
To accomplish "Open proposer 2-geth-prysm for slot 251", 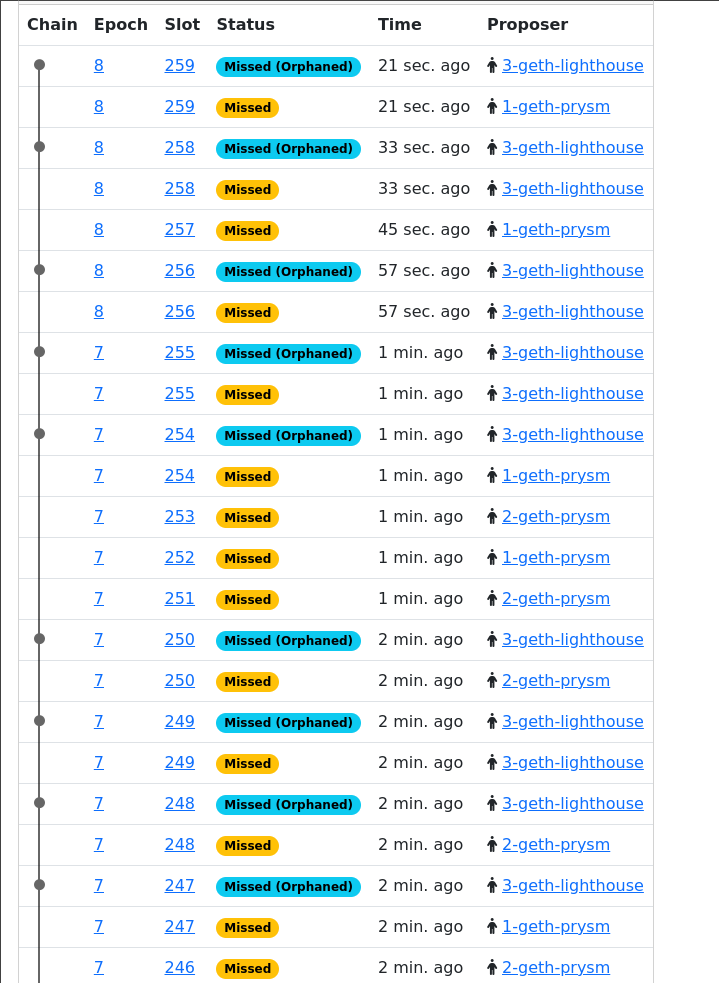I will click(555, 598).
